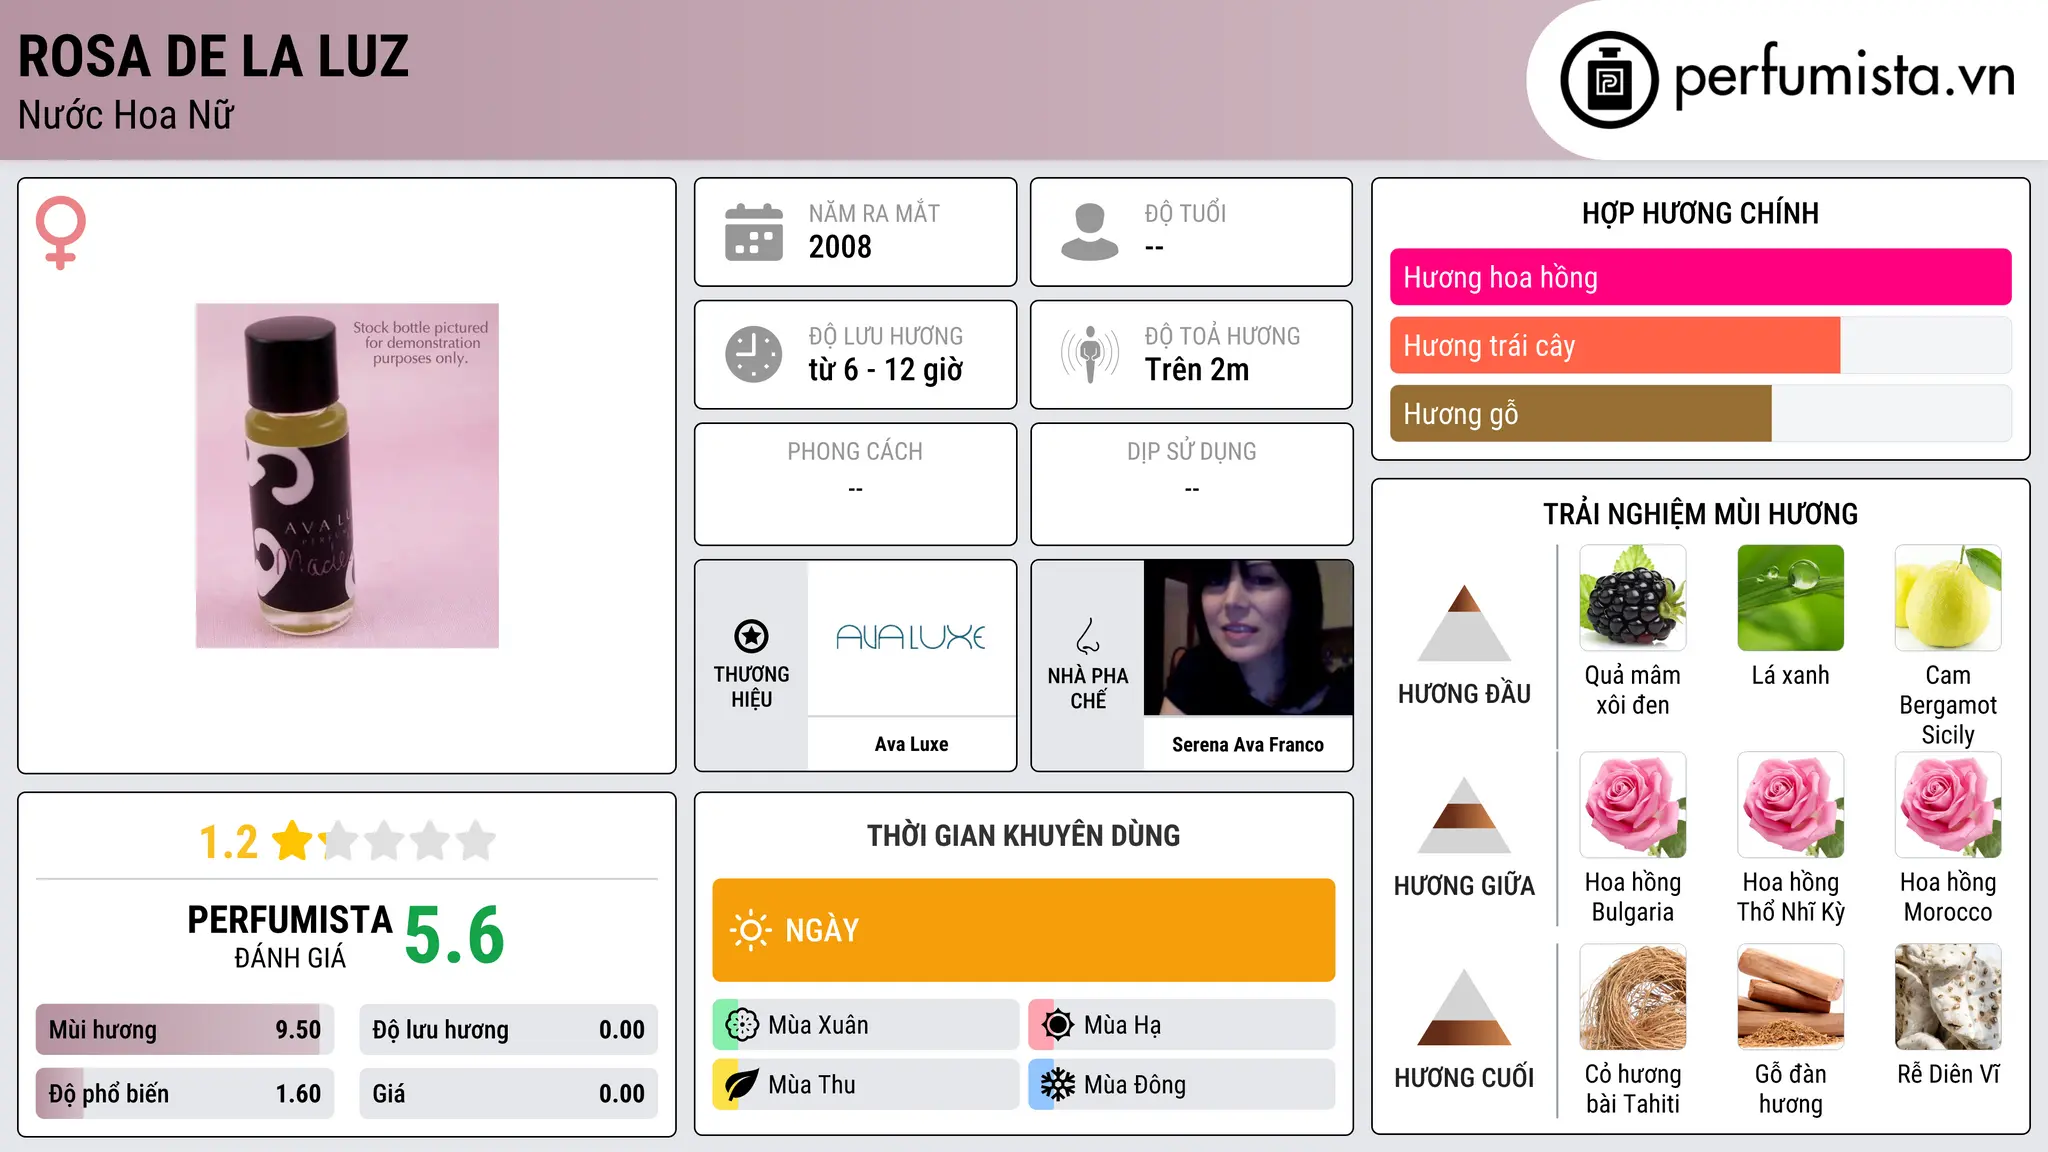The height and width of the screenshot is (1152, 2048).
Task: Click the Hương hoa hồng accord bar
Action: [x=1700, y=277]
